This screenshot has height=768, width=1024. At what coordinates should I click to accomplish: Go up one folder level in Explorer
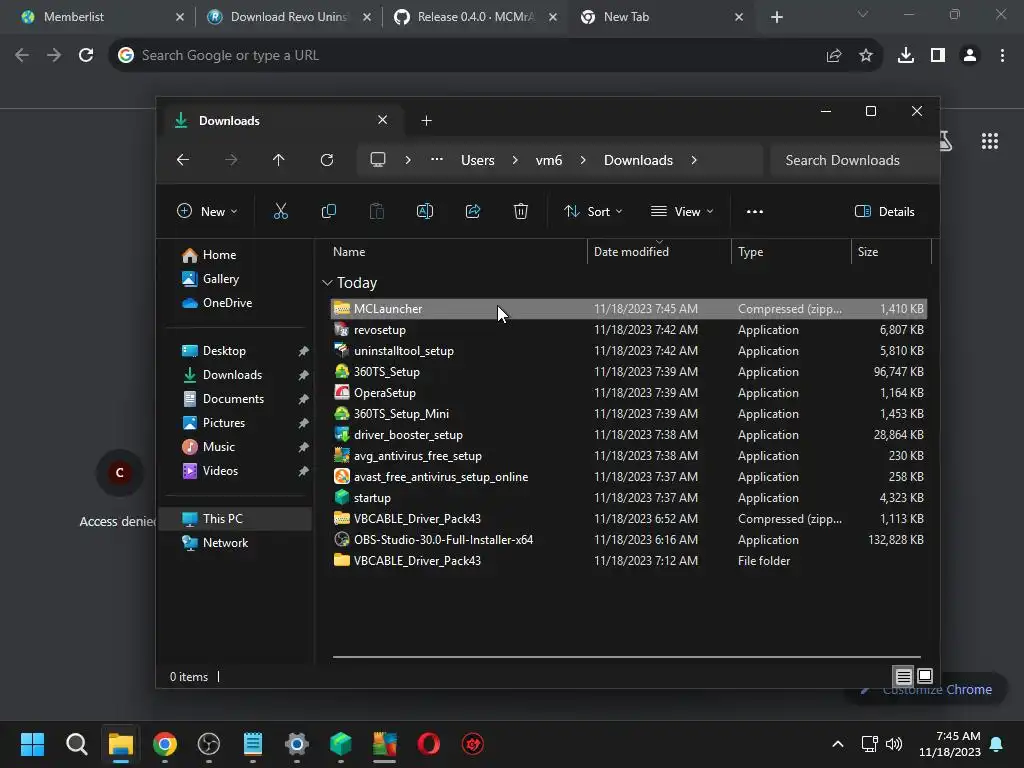(x=279, y=160)
